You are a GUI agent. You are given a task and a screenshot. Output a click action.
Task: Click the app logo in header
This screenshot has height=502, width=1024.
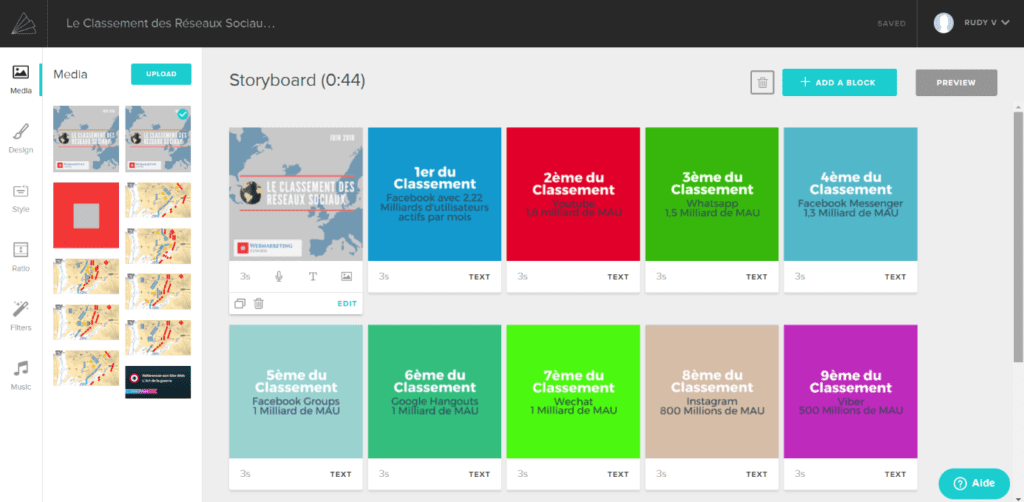pos(24,24)
